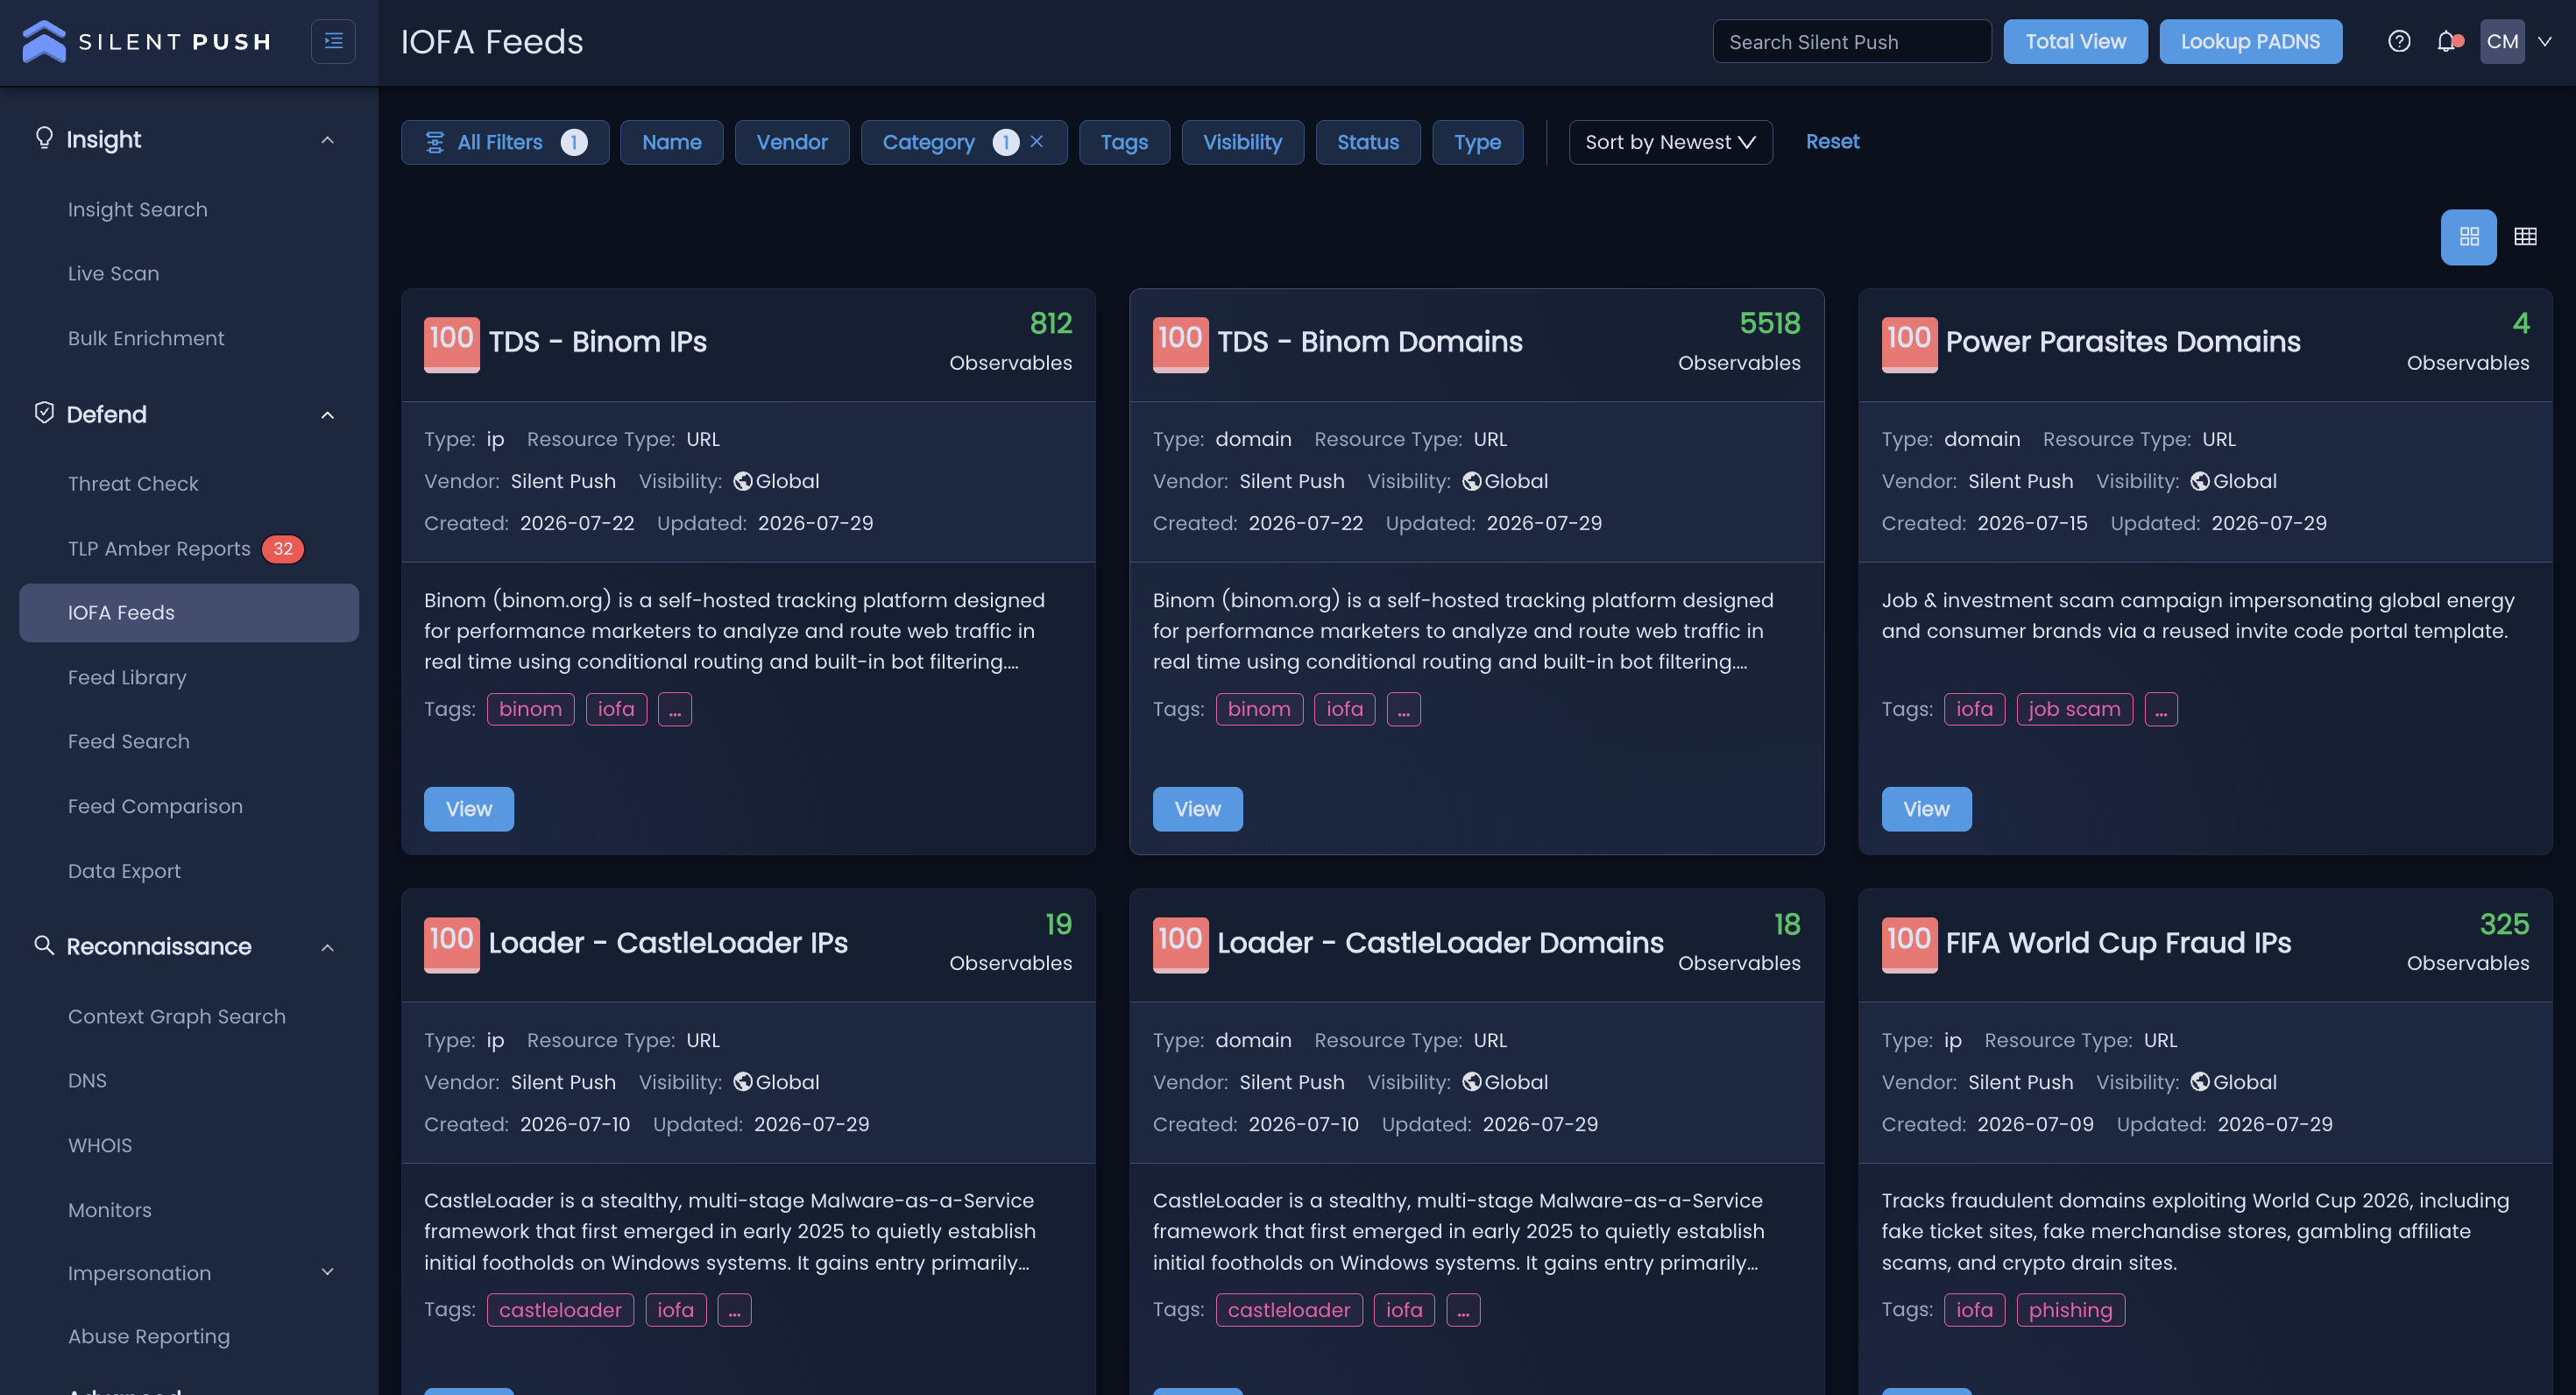Screen dimensions: 2576x1395
Task: Expand the Impersonation submenu
Action: coord(327,1273)
